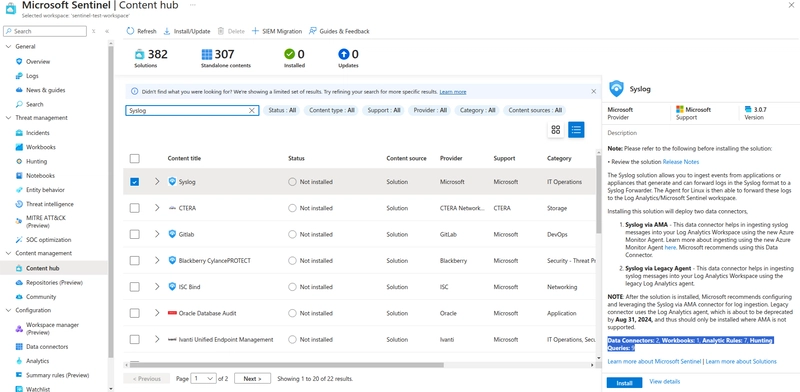Click the horizontal scrollbar under the table

[286, 365]
